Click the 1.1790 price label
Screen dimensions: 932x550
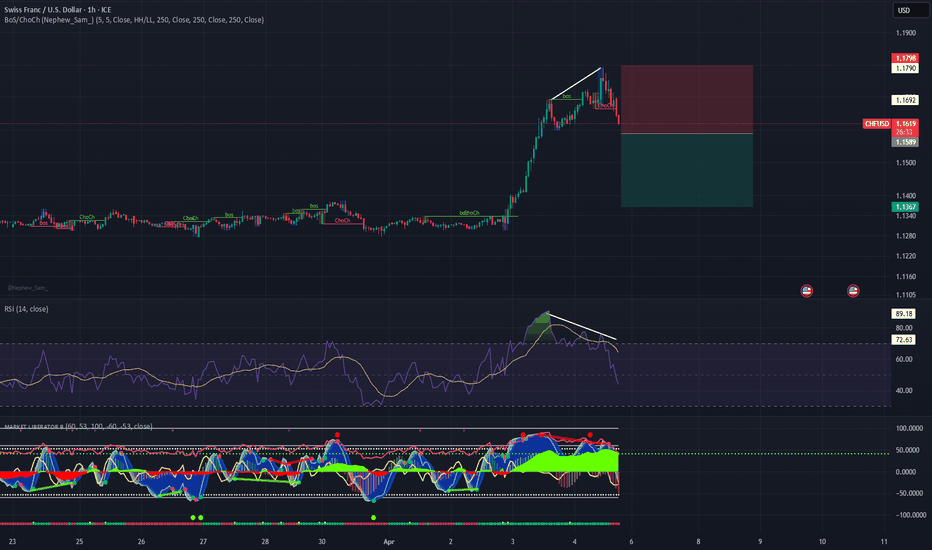tap(905, 68)
